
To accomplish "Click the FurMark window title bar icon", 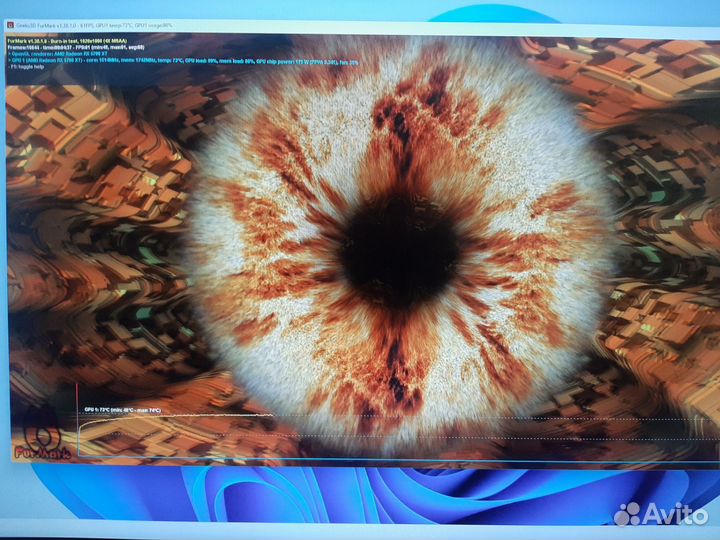I will [x=10, y=25].
